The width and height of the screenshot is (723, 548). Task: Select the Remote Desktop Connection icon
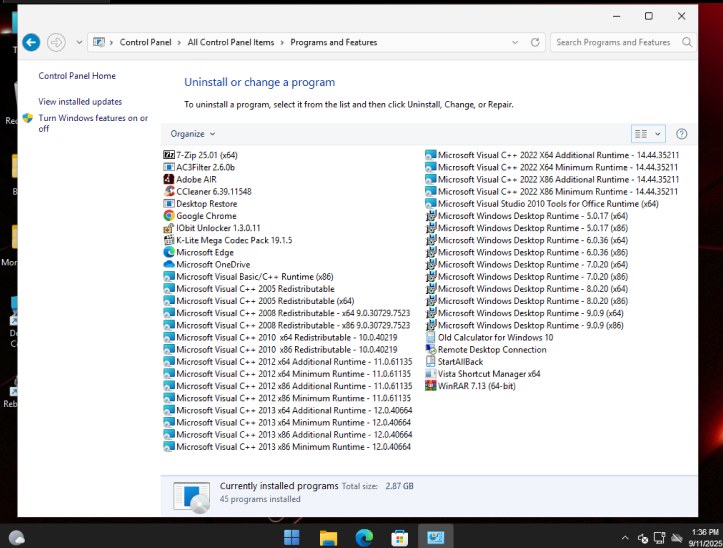tap(431, 349)
